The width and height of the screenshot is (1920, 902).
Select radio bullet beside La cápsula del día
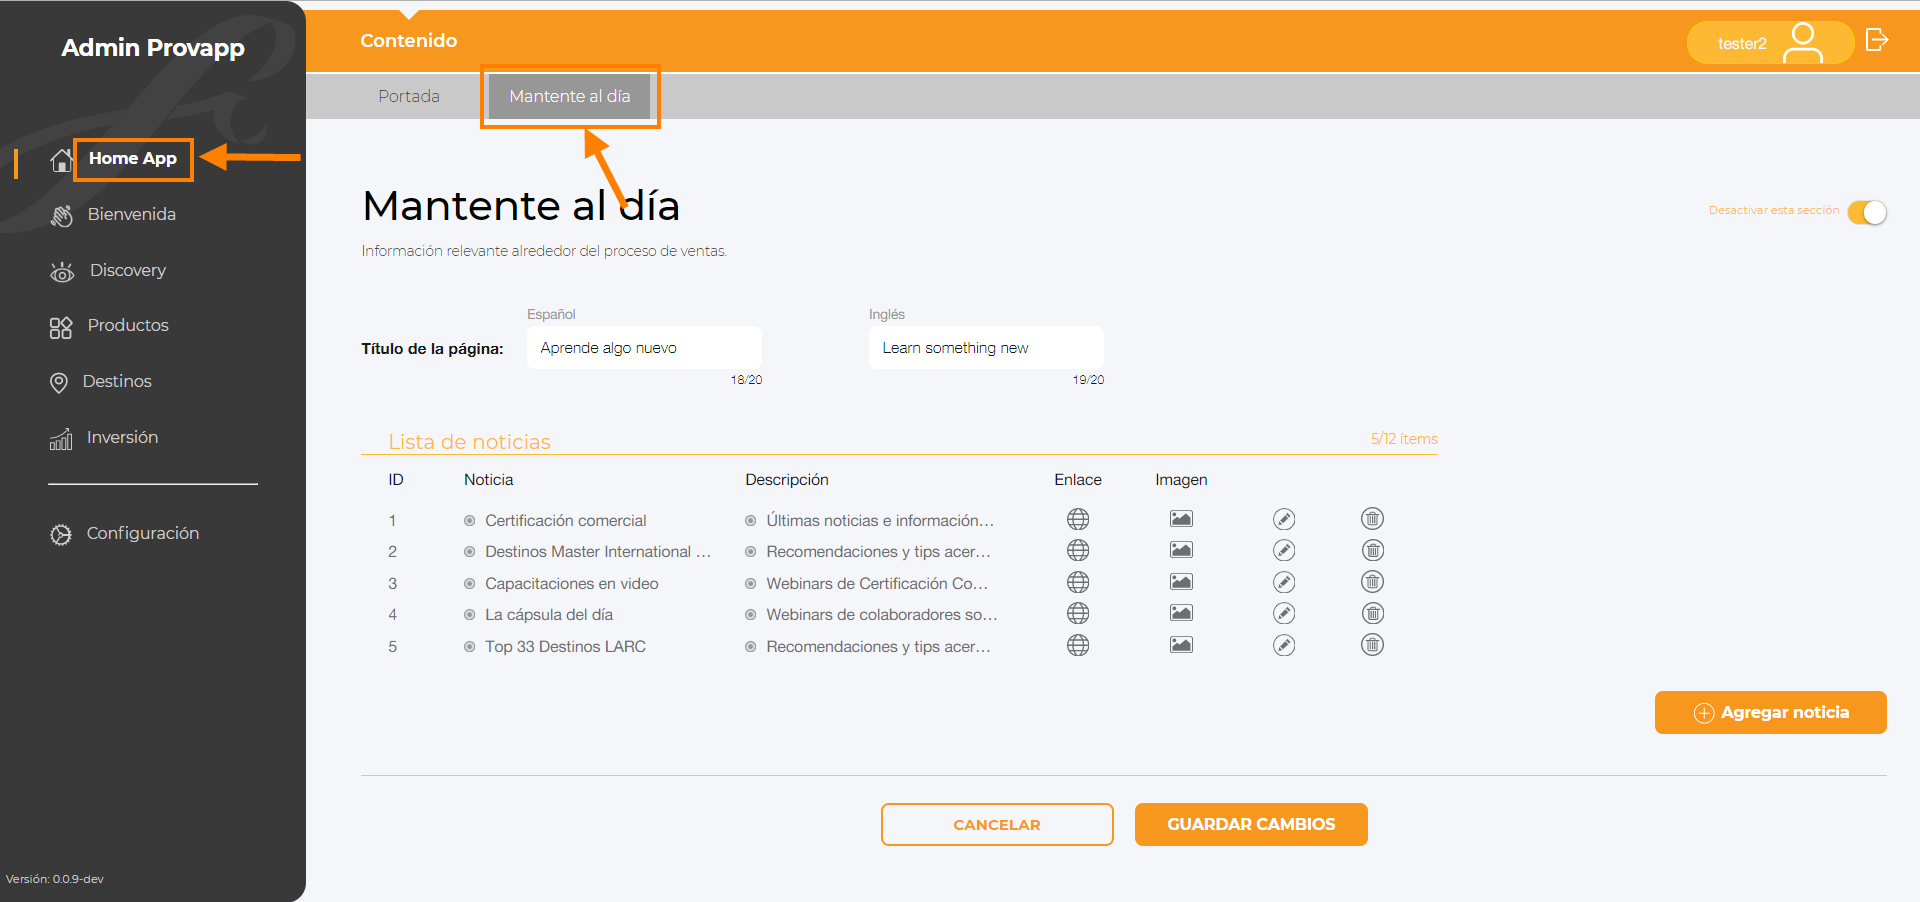[469, 615]
